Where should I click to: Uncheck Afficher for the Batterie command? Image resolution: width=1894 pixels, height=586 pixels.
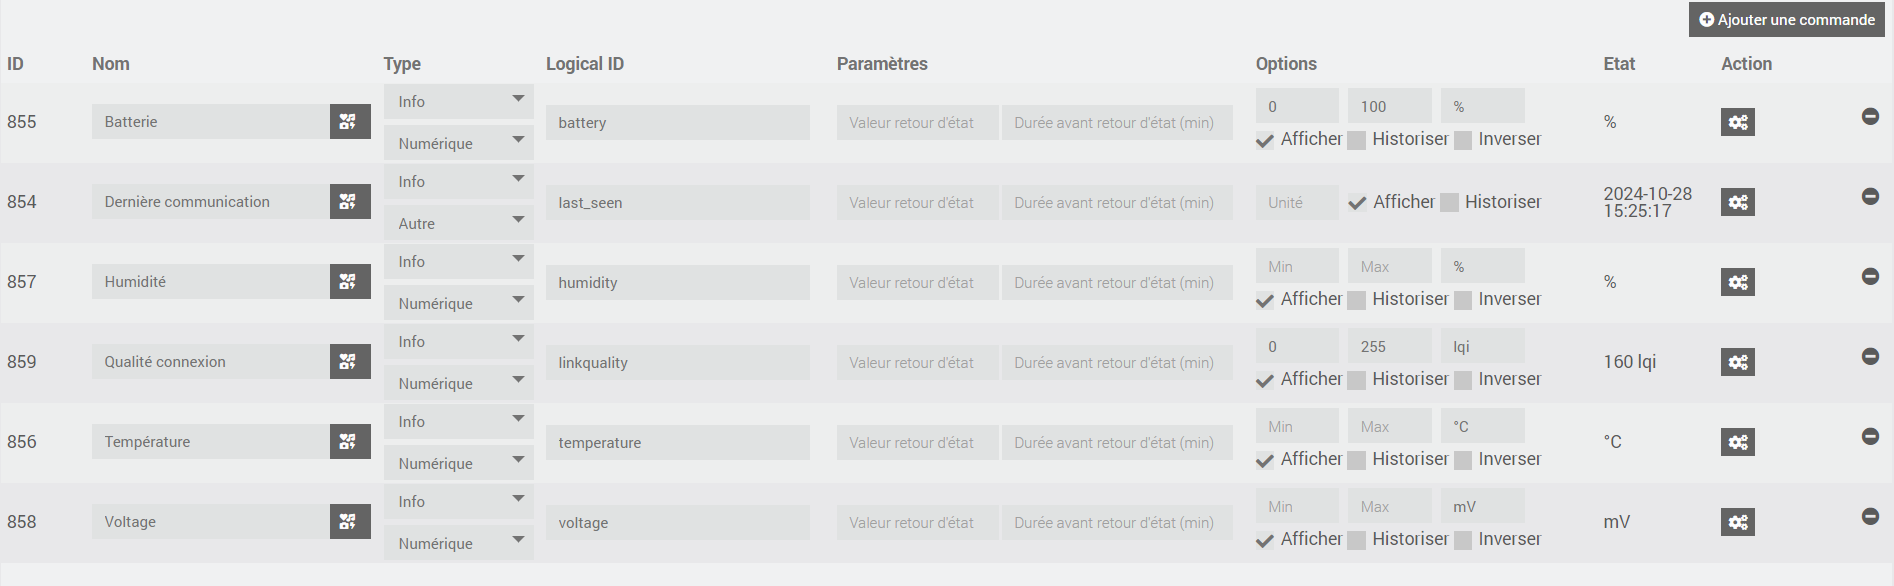(x=1266, y=140)
